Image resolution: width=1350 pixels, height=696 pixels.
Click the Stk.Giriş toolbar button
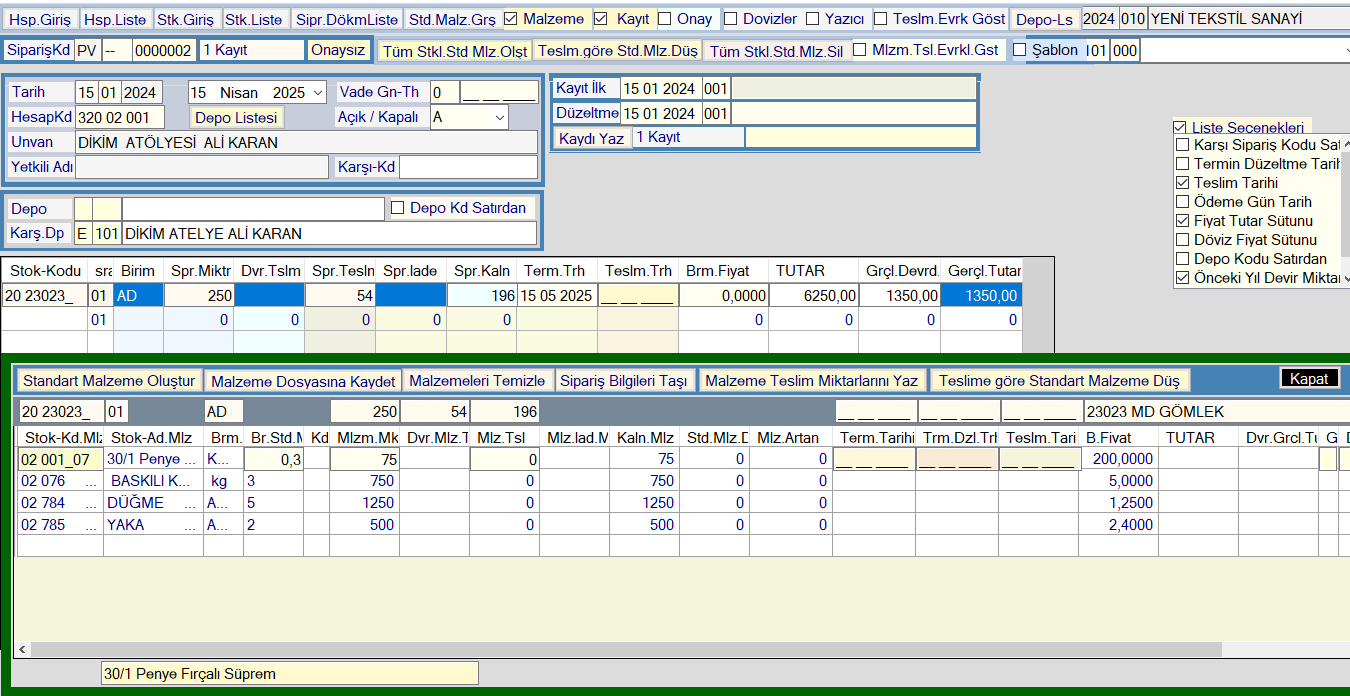point(185,19)
